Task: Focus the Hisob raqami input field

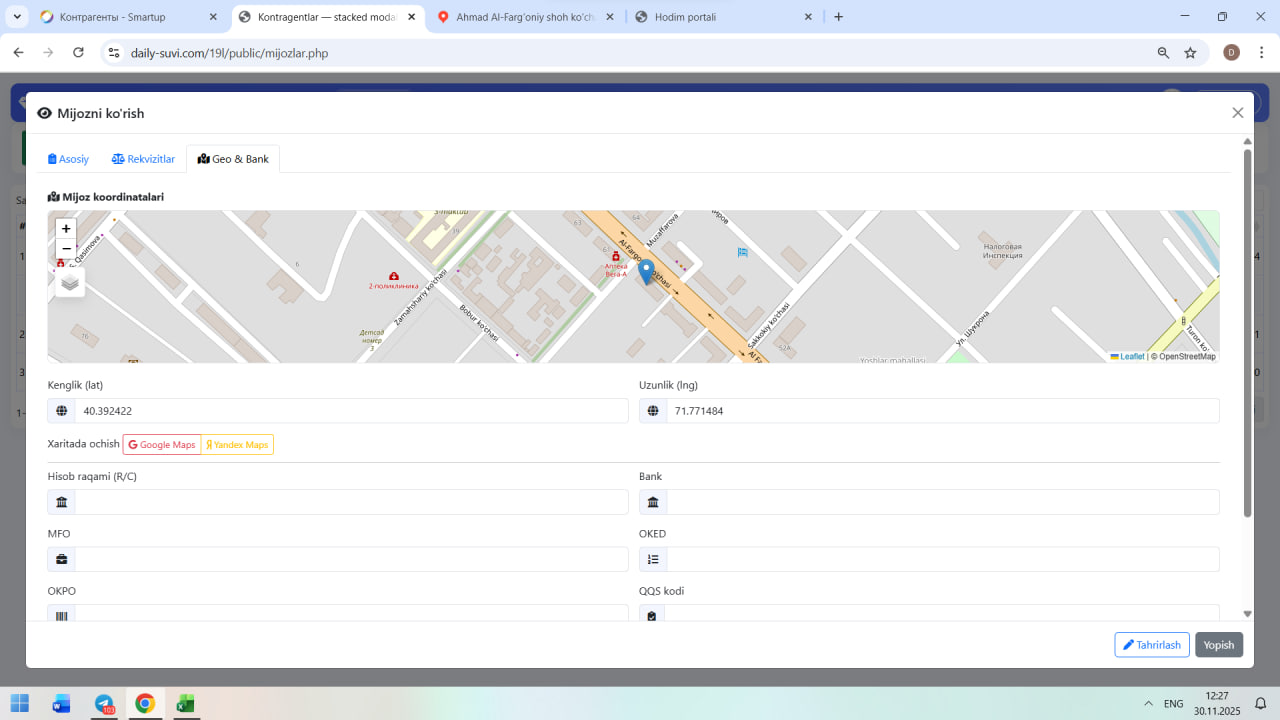Action: (x=350, y=502)
